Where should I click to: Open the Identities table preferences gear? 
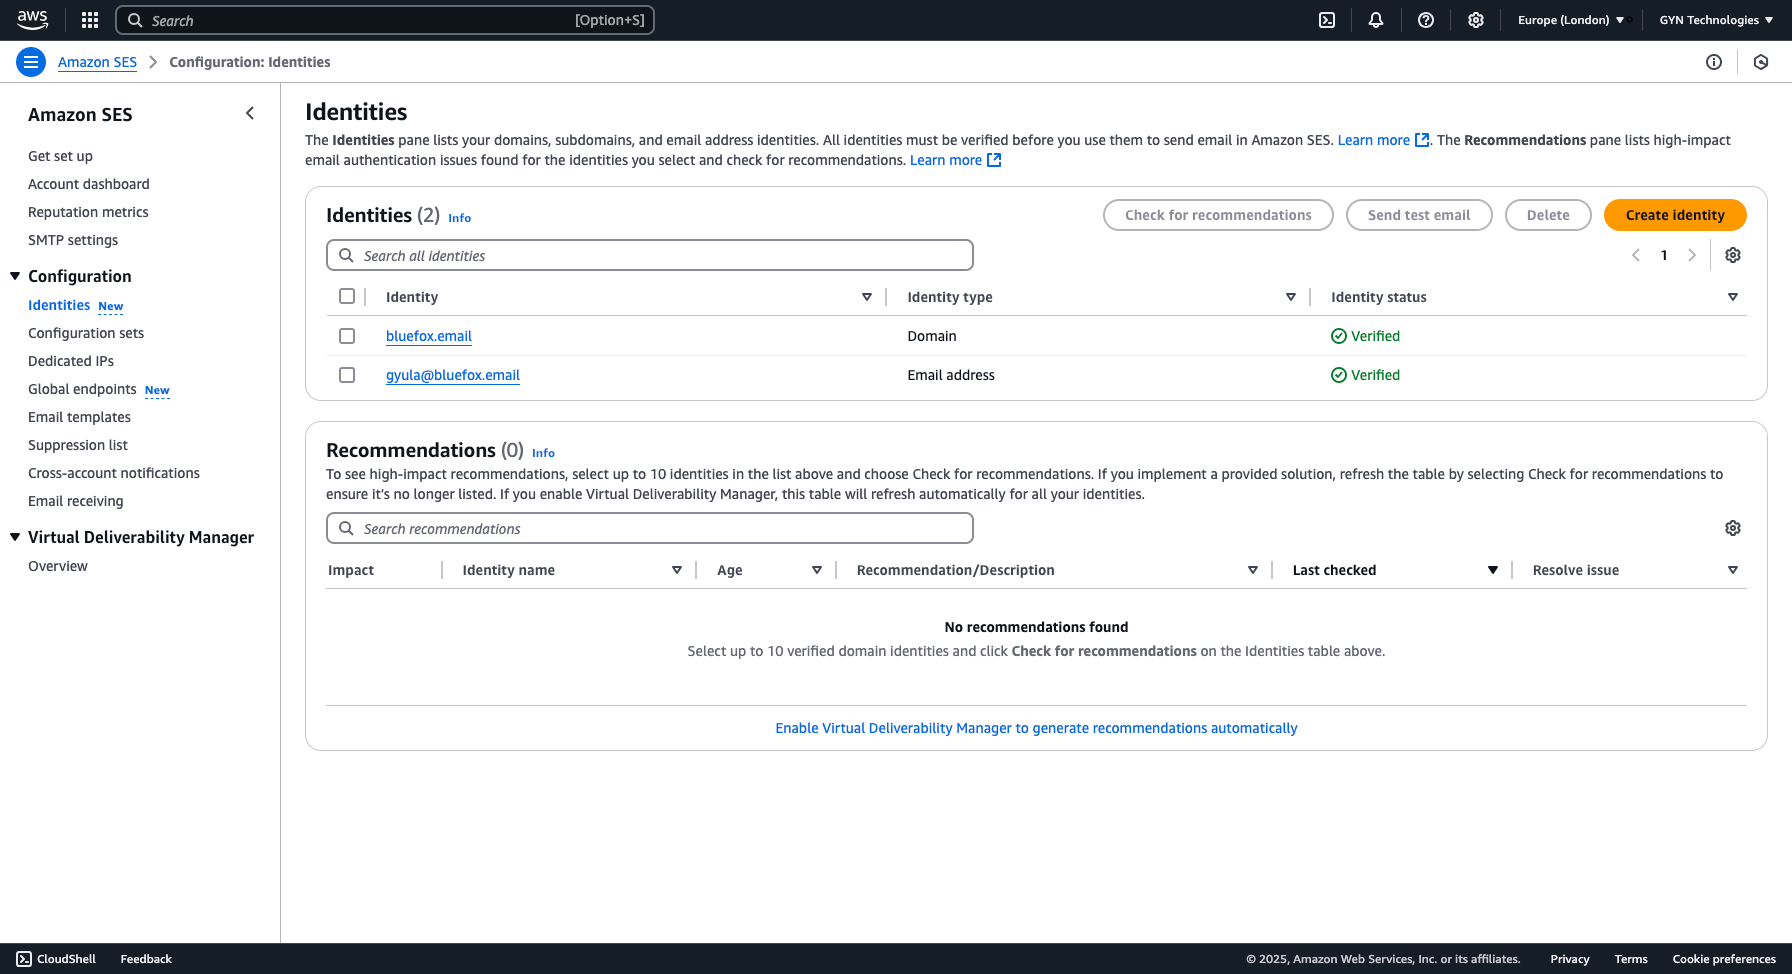[x=1733, y=255]
